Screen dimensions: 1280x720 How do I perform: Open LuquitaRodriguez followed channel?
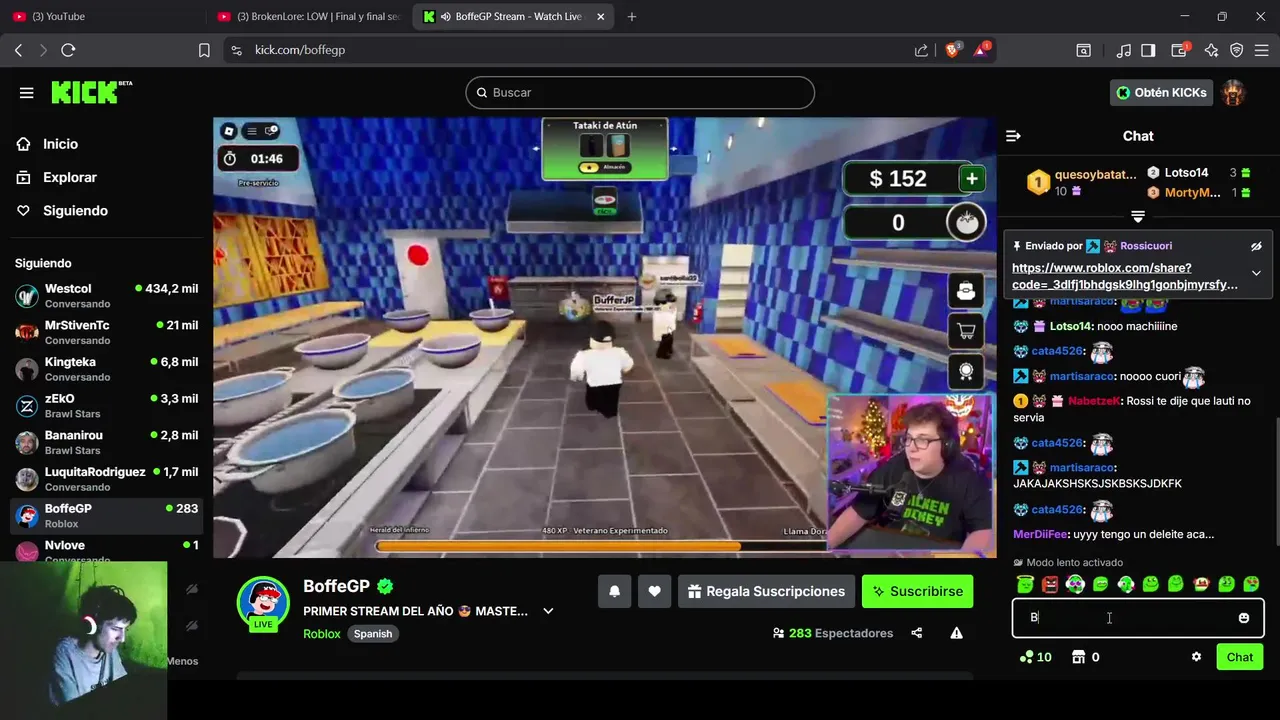[106, 479]
